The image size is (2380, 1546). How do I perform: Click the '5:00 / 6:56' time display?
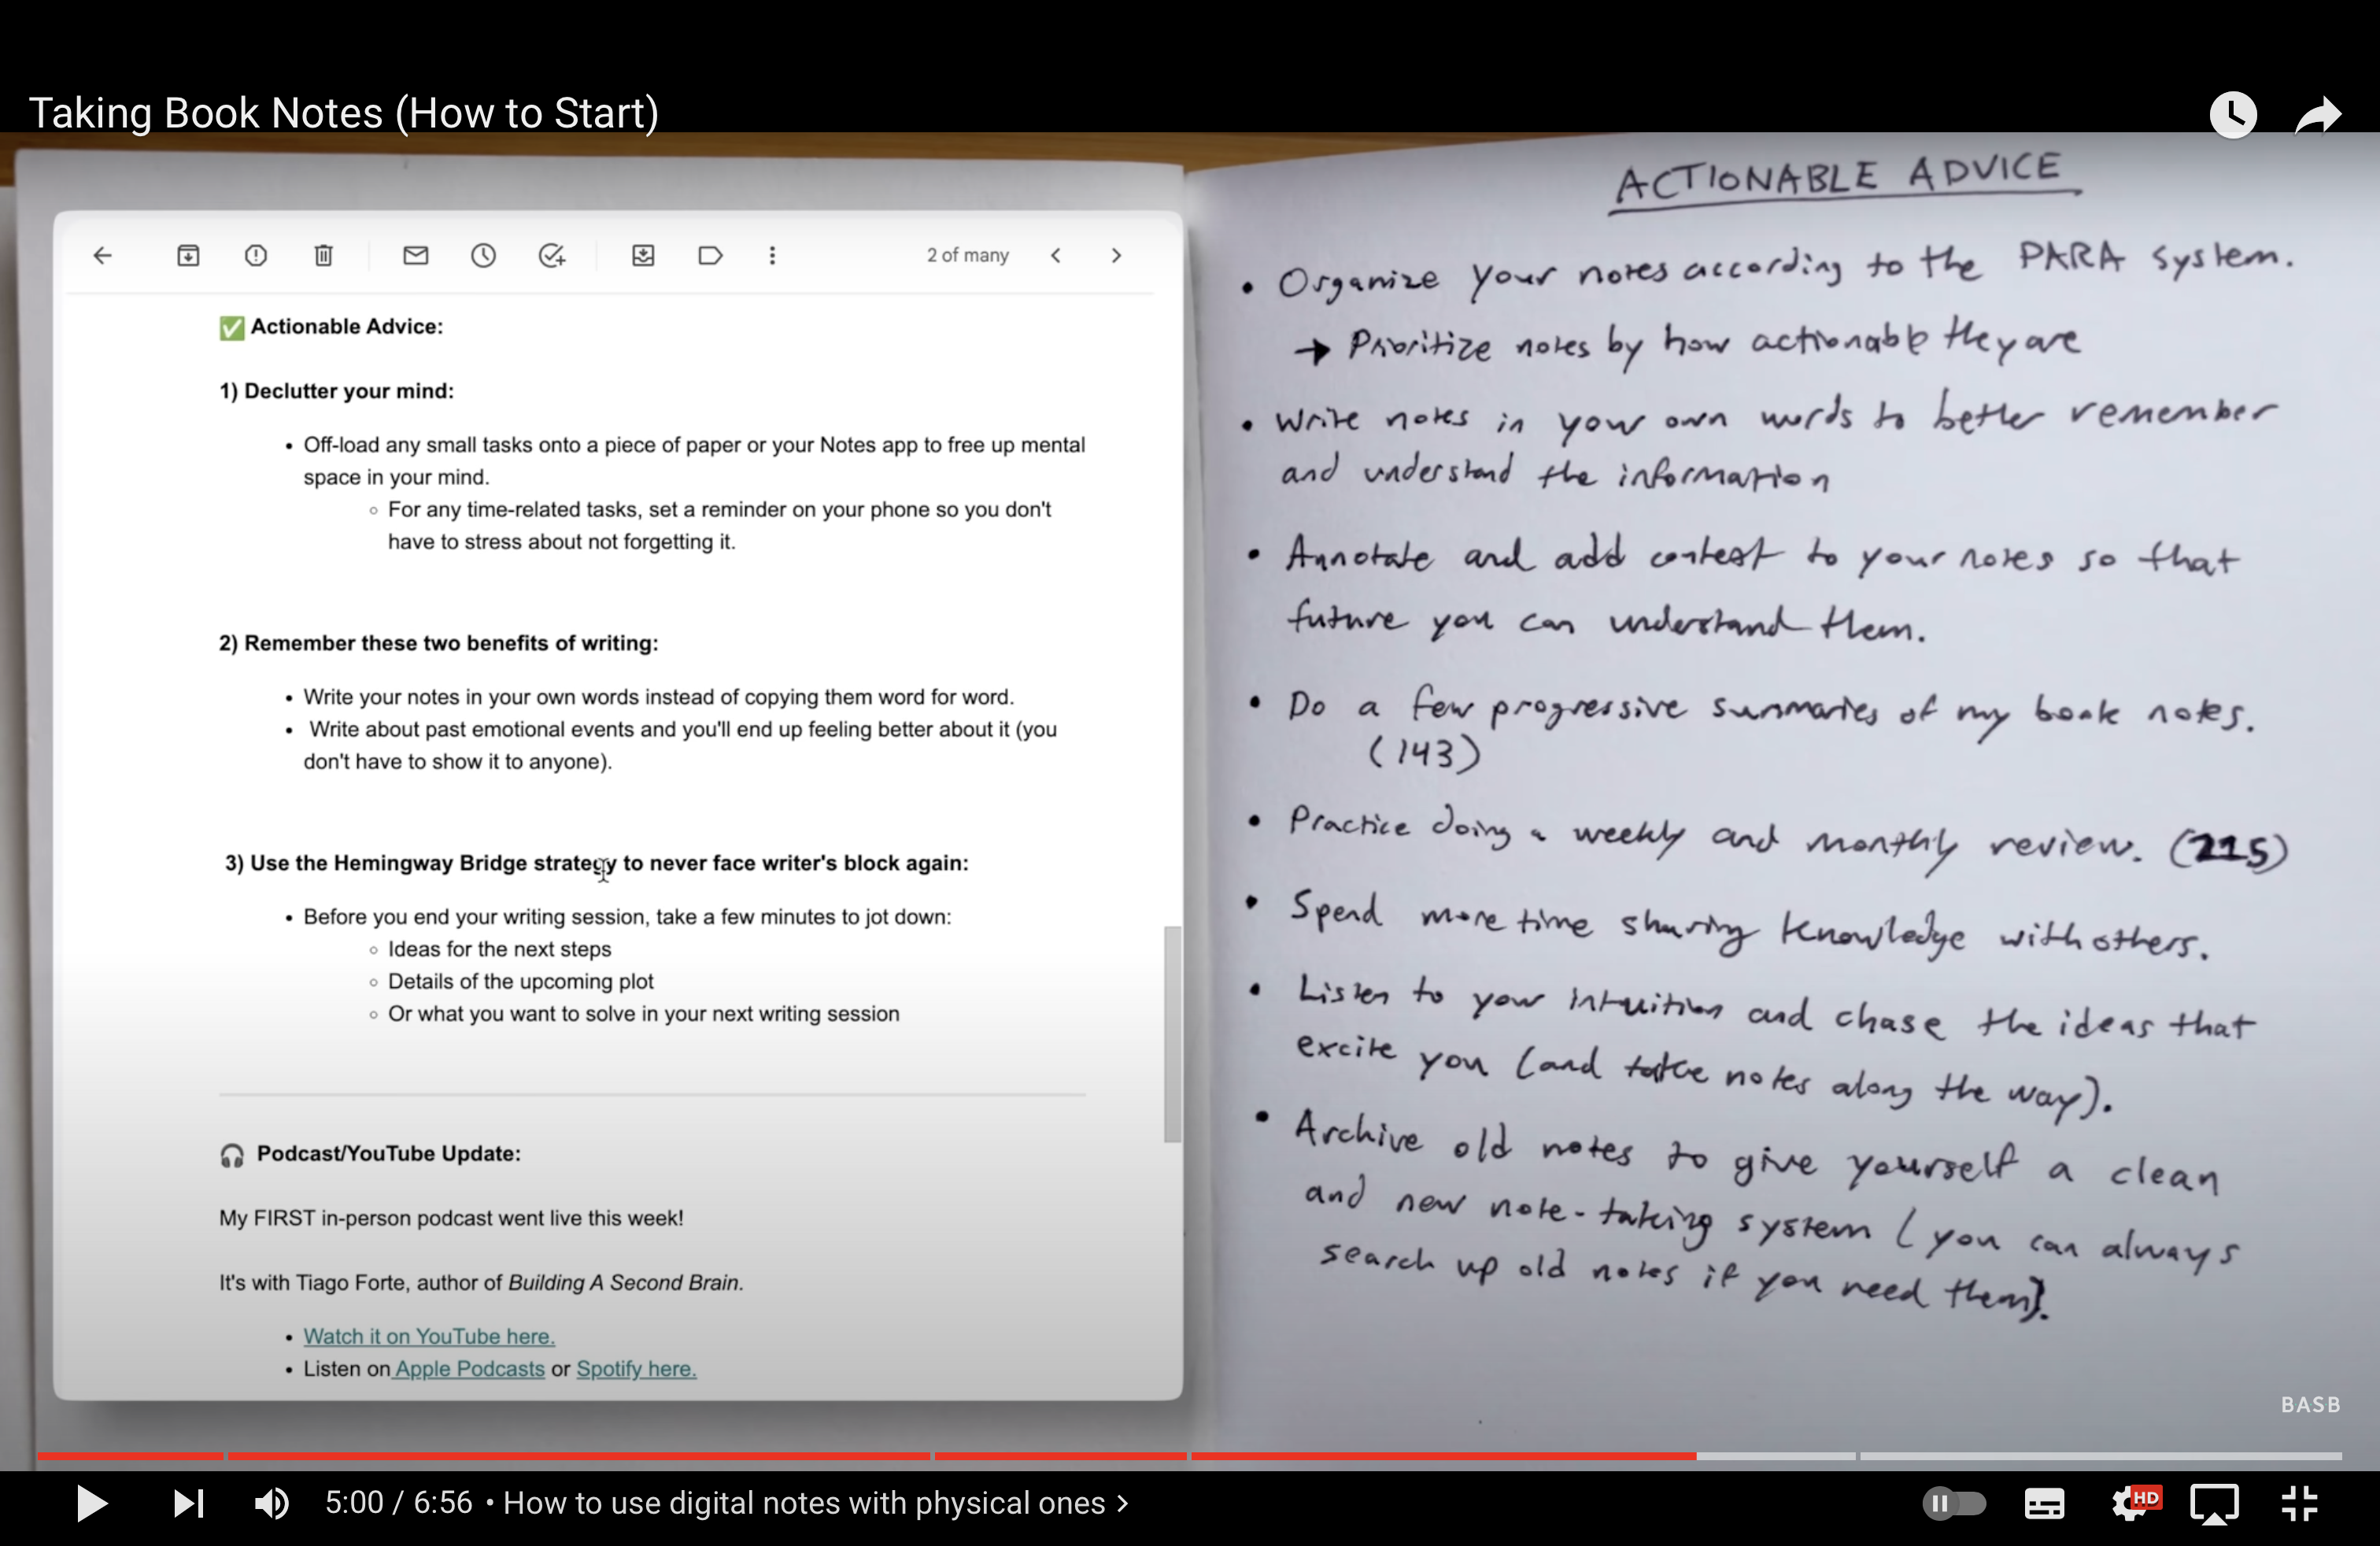(398, 1503)
